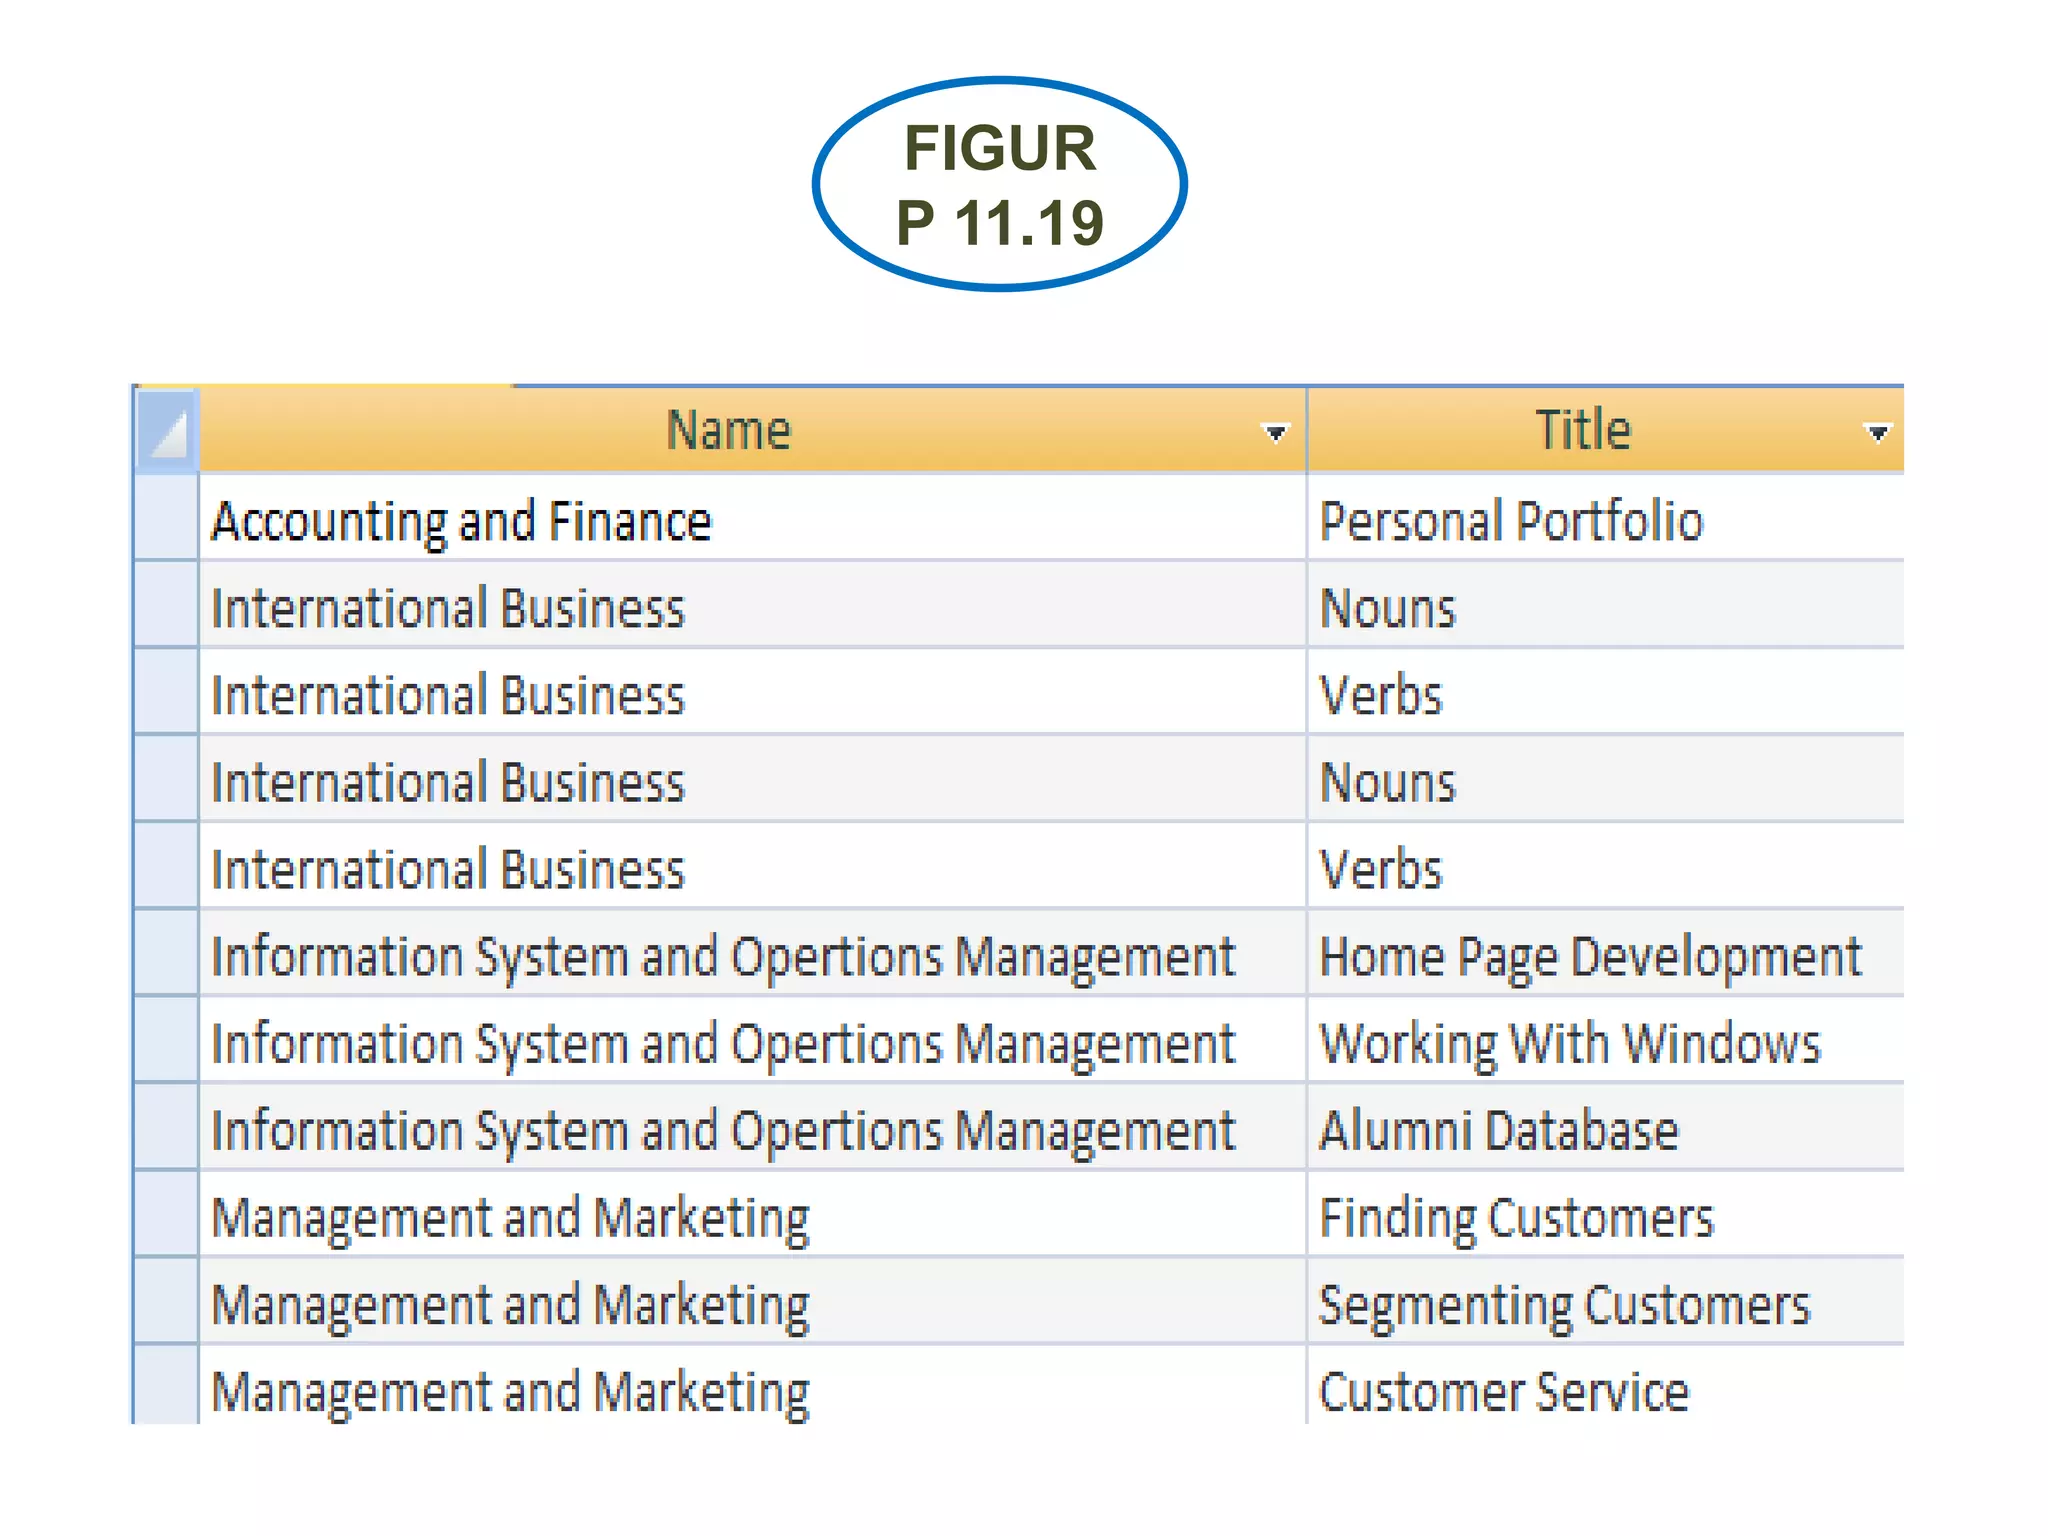Image resolution: width=2048 pixels, height=1536 pixels.
Task: Select the "Working With Windows" cell
Action: [x=1570, y=1043]
